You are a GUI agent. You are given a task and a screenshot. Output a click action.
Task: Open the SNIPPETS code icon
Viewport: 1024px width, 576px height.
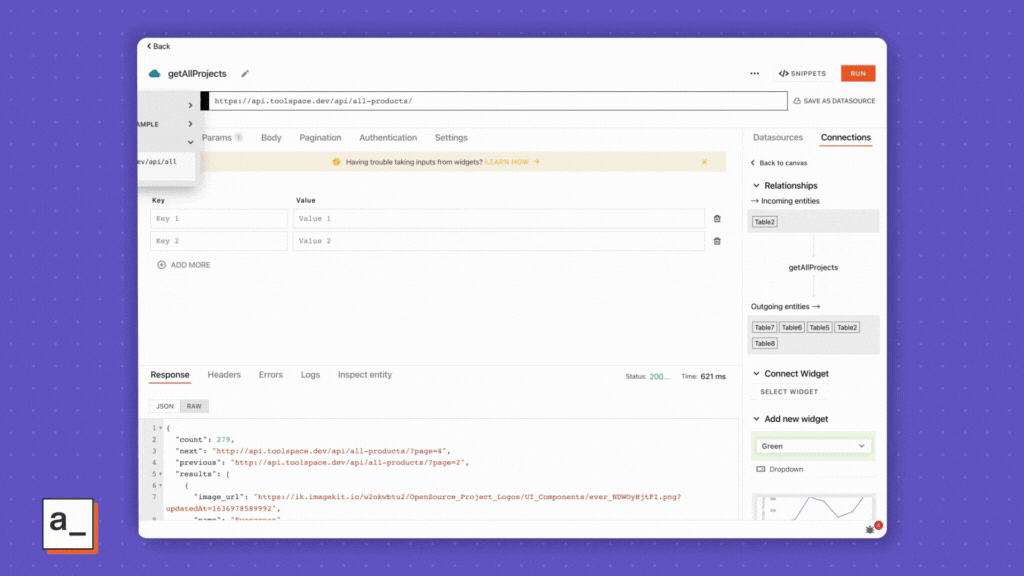click(x=786, y=73)
